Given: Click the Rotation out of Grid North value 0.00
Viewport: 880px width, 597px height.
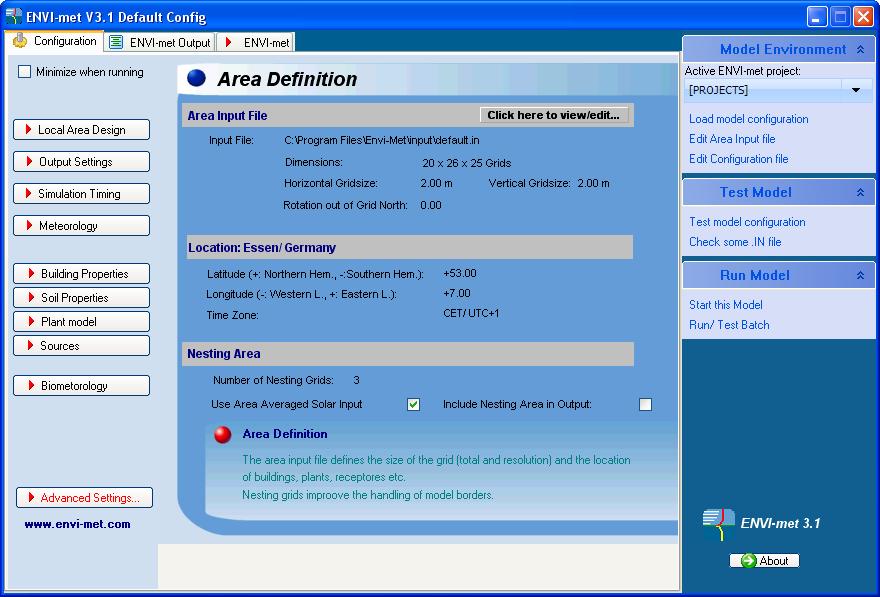Looking at the screenshot, I should [x=430, y=205].
